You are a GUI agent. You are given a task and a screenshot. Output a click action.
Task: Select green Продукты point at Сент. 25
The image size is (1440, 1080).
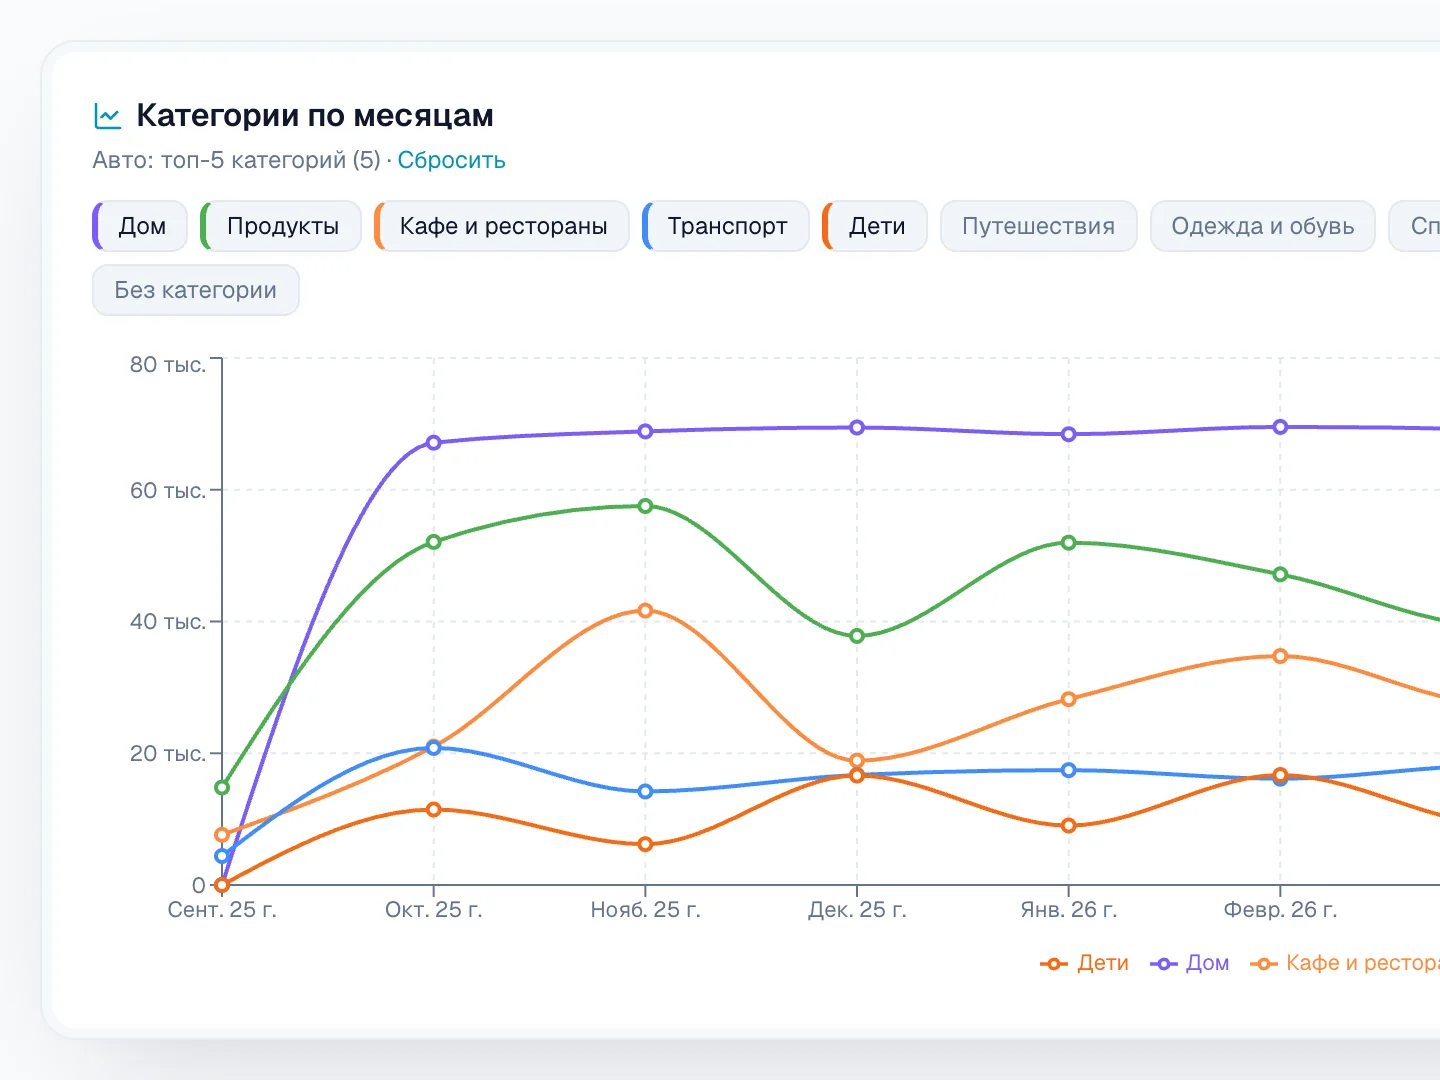222,788
